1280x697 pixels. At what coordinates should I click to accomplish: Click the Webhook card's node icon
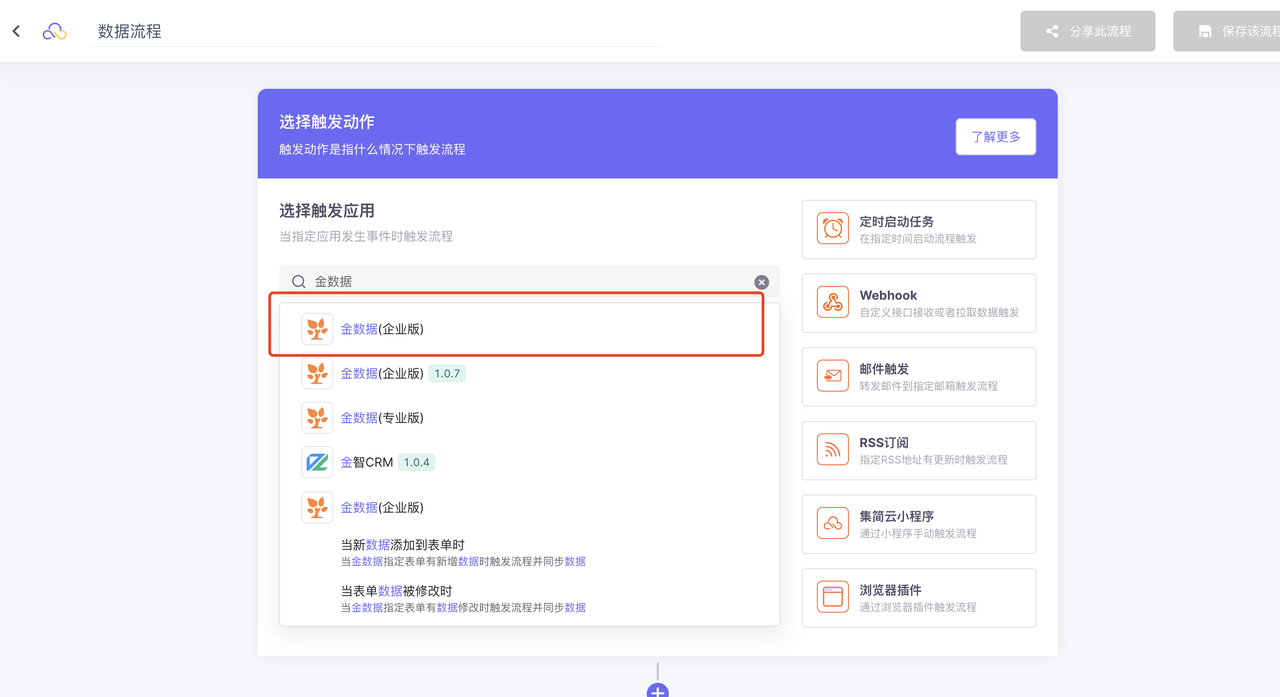click(x=832, y=303)
